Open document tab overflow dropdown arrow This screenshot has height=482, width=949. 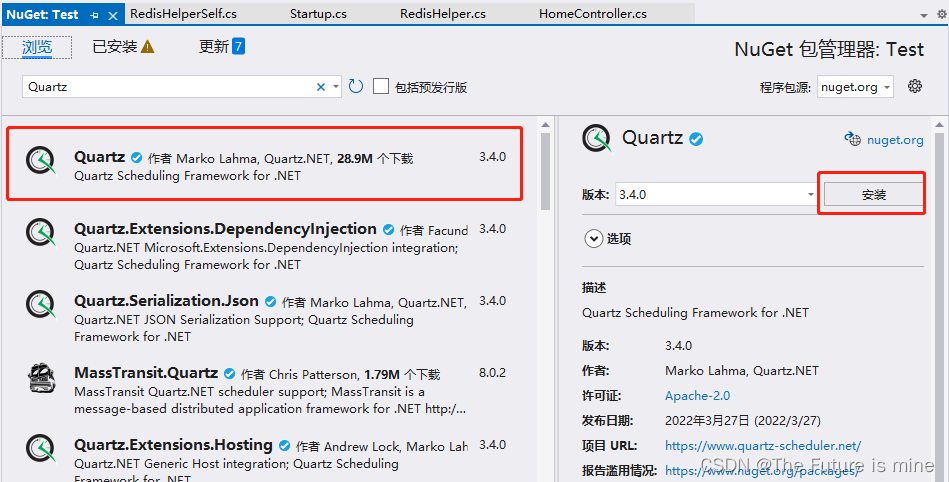pos(924,15)
